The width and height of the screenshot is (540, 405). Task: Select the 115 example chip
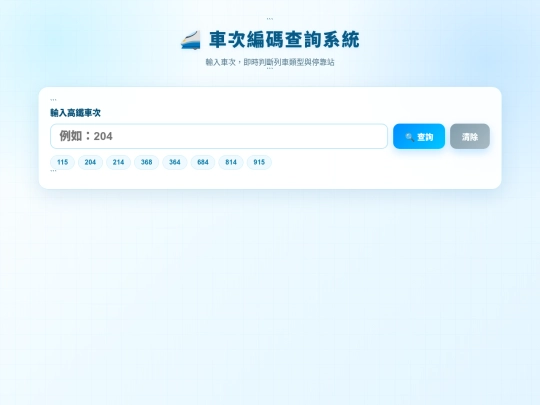[x=62, y=162]
